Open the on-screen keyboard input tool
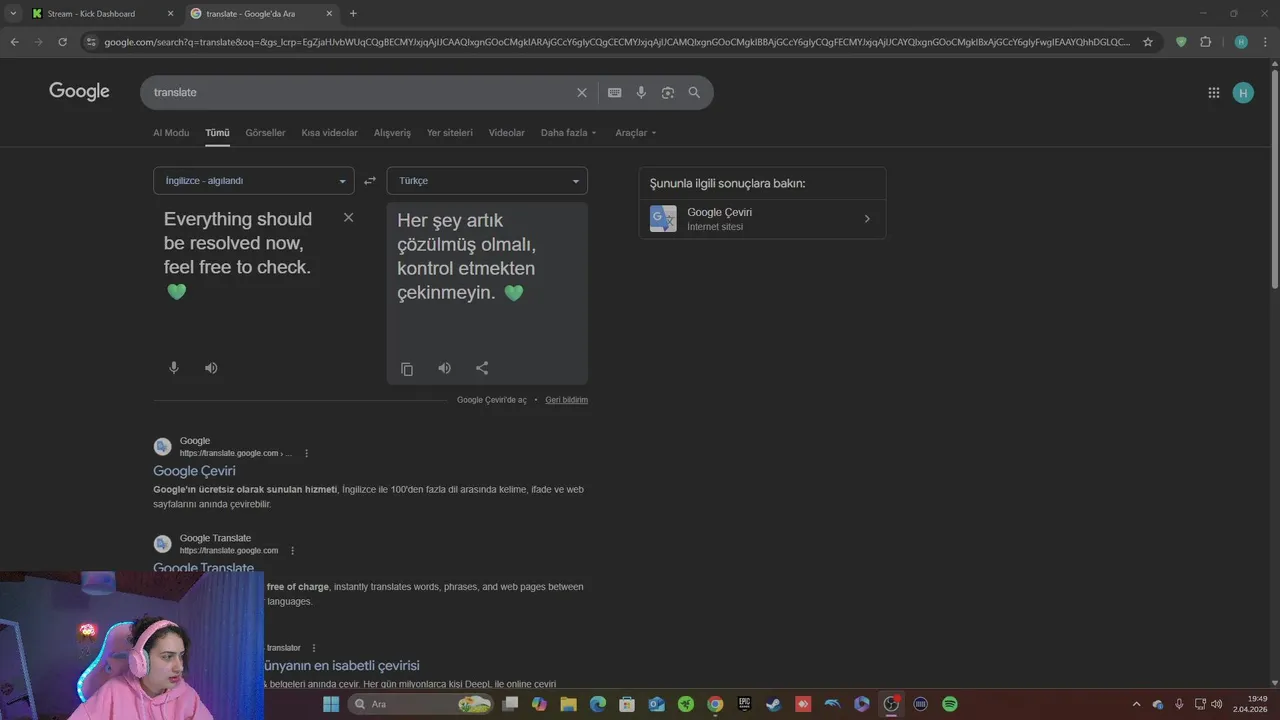The height and width of the screenshot is (720, 1280). click(614, 92)
